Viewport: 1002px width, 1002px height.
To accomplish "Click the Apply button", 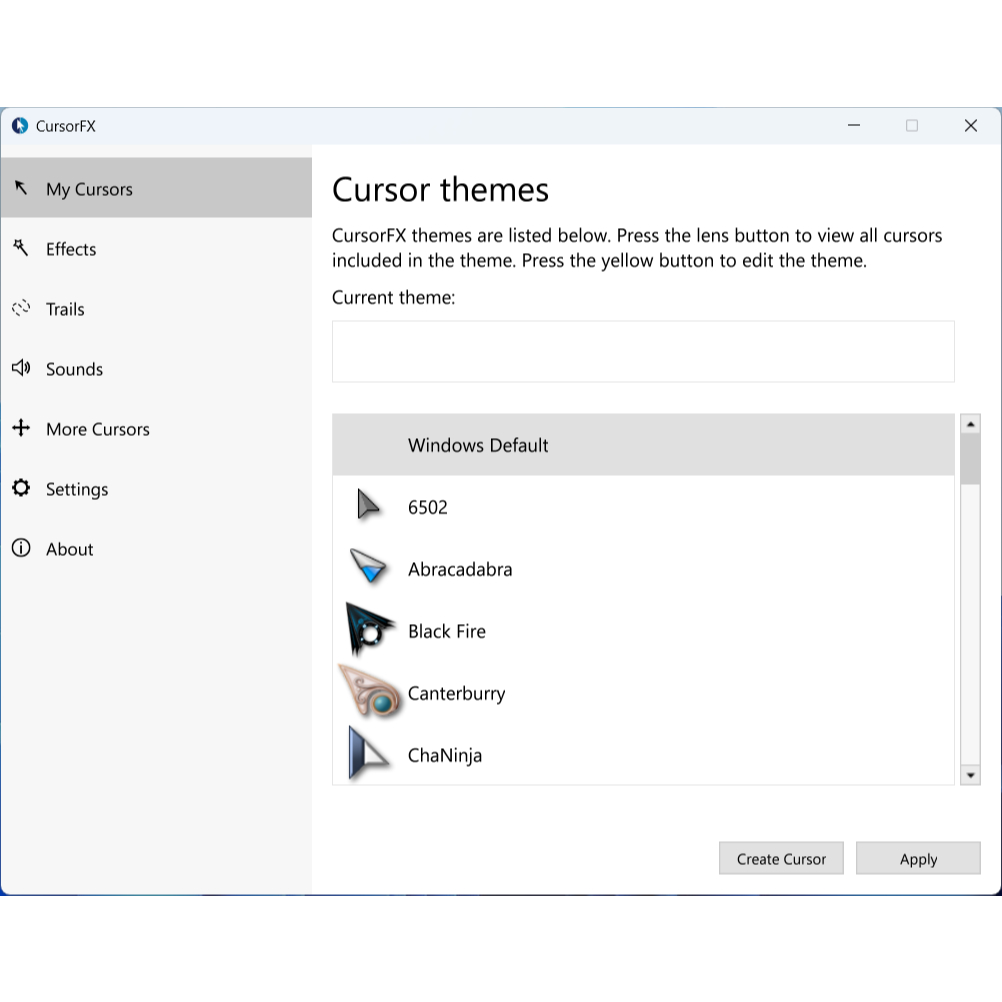I will (917, 858).
